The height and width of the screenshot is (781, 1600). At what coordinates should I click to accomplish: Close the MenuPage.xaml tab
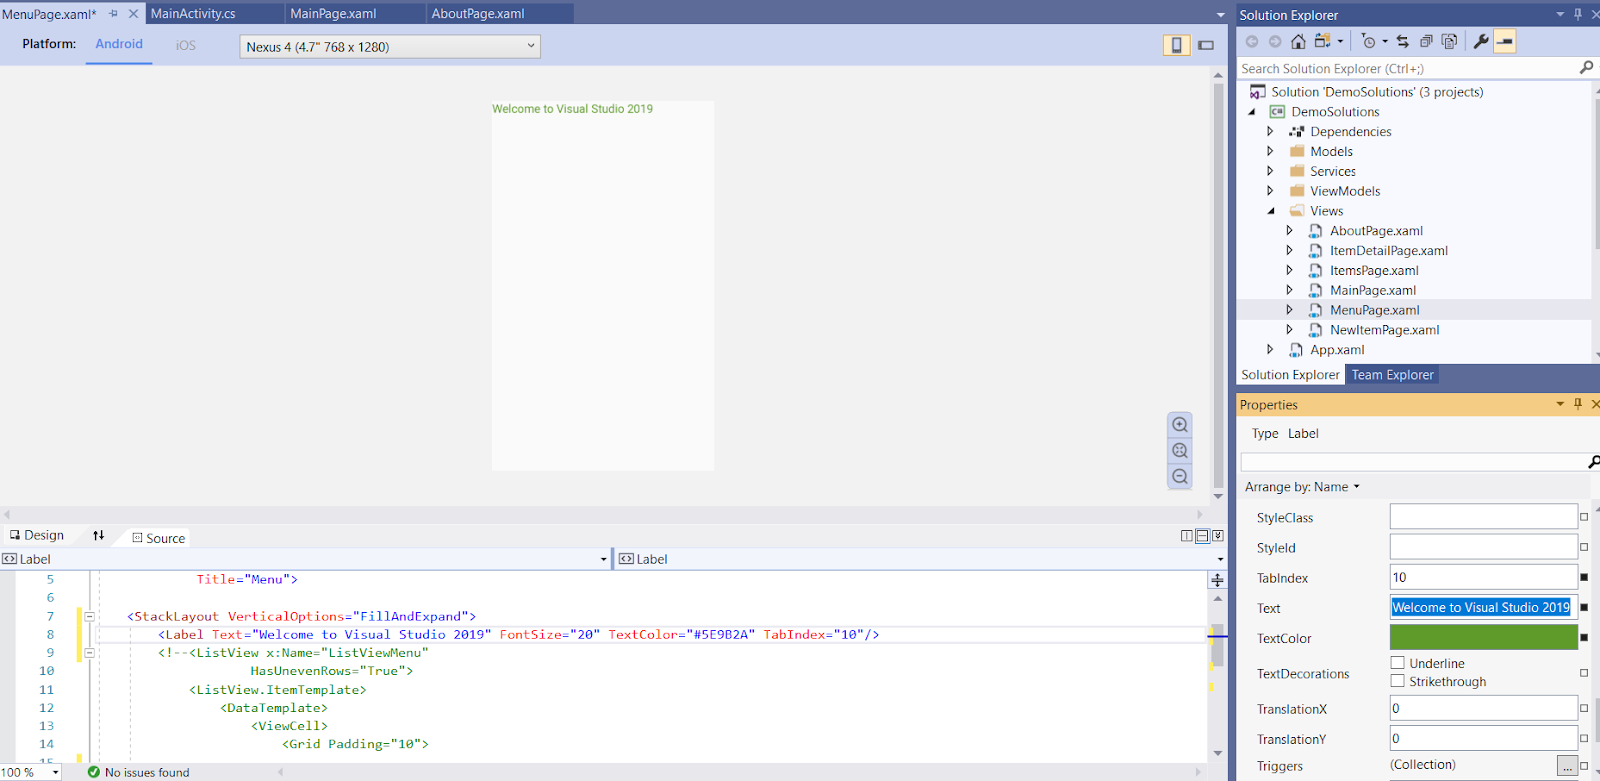pyautogui.click(x=133, y=14)
